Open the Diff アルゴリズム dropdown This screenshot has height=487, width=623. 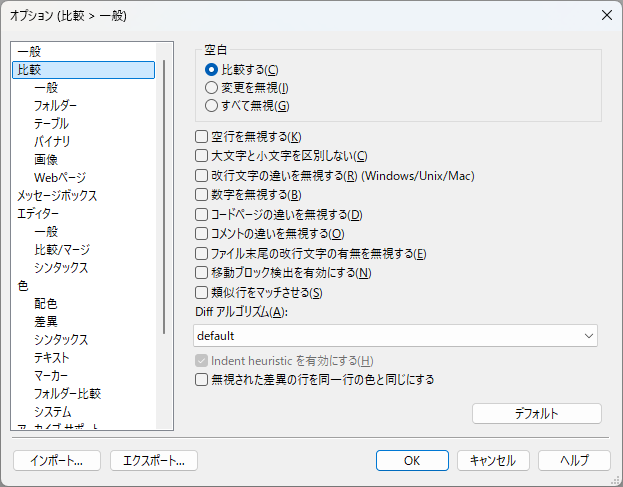pyautogui.click(x=396, y=336)
